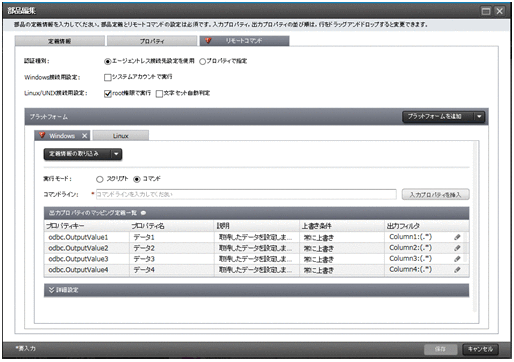Maximize the parts editing dialog

(x=486, y=11)
